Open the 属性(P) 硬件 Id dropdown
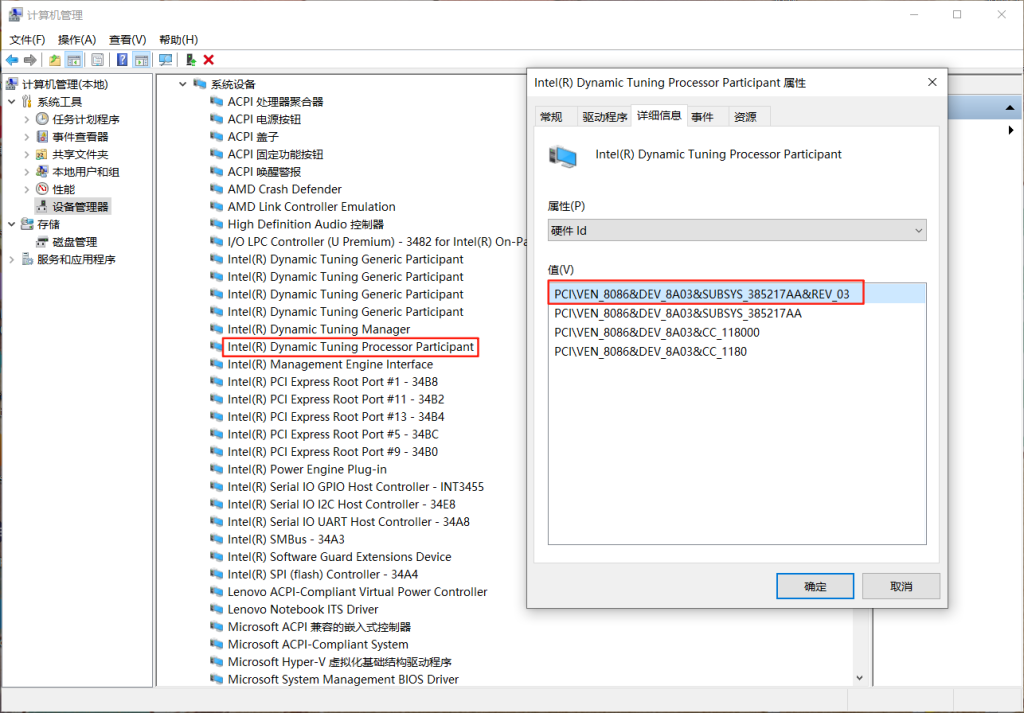The image size is (1024, 713). pyautogui.click(x=737, y=230)
